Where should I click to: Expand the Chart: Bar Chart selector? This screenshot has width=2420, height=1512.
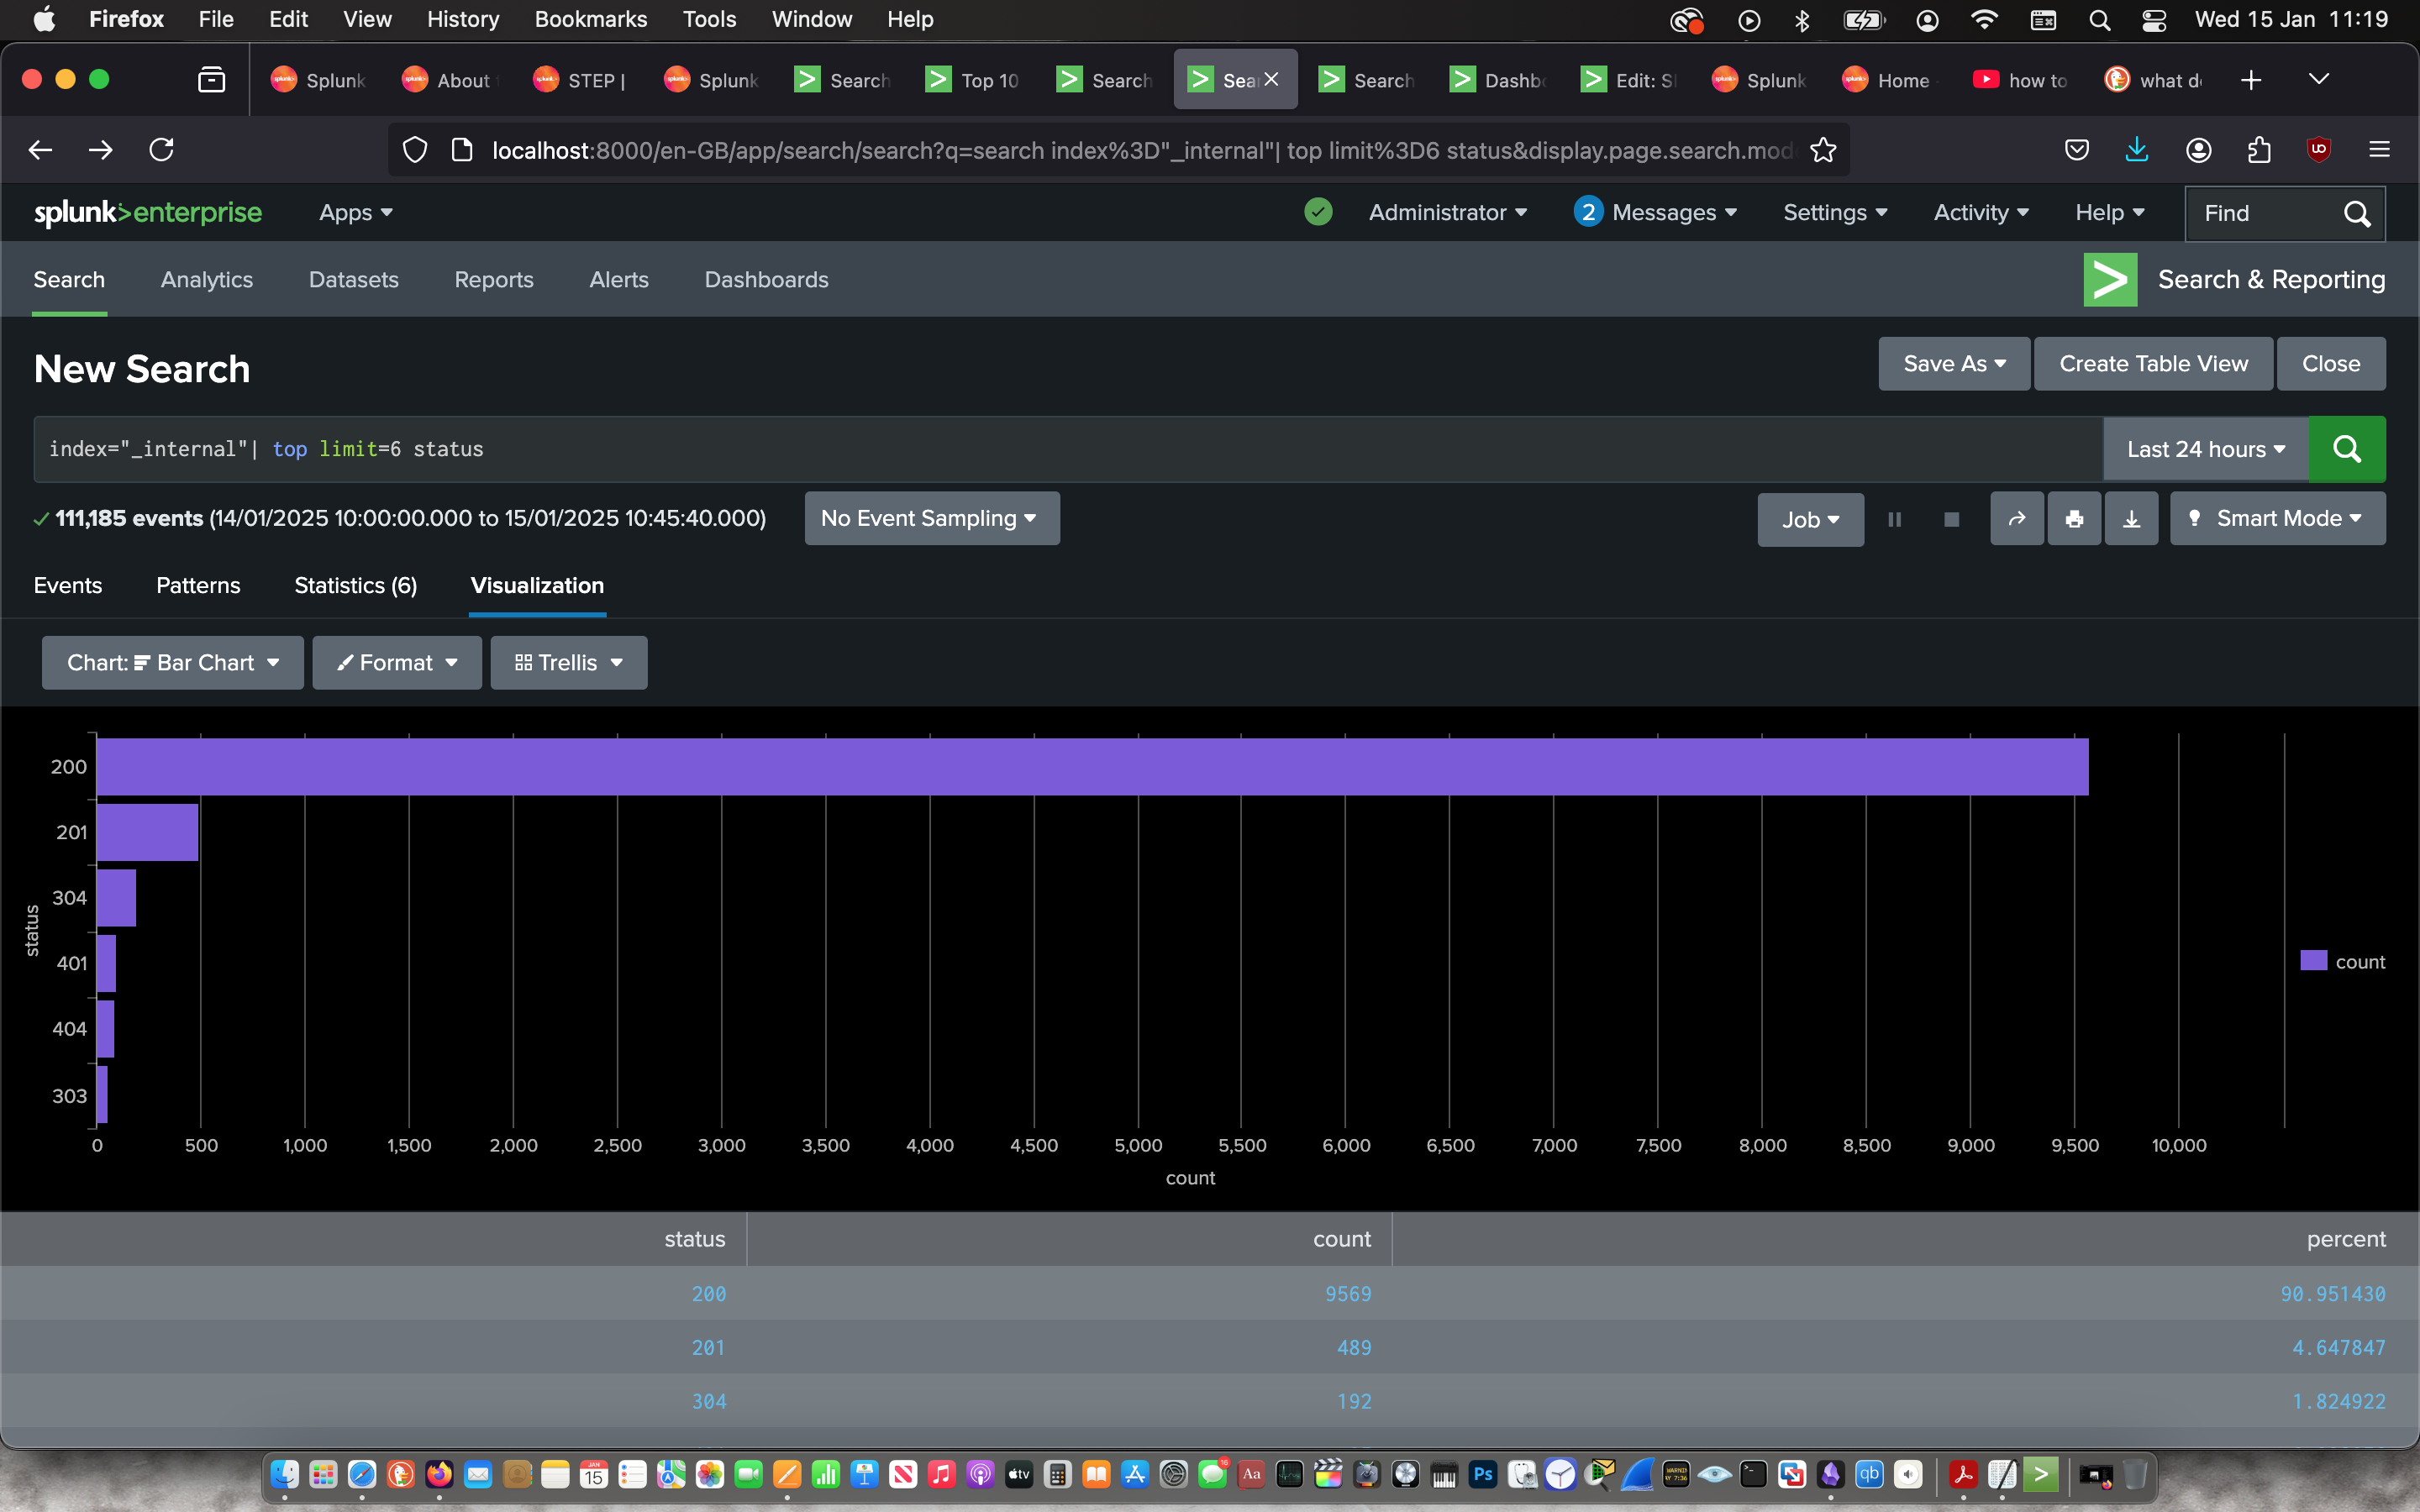pos(172,663)
